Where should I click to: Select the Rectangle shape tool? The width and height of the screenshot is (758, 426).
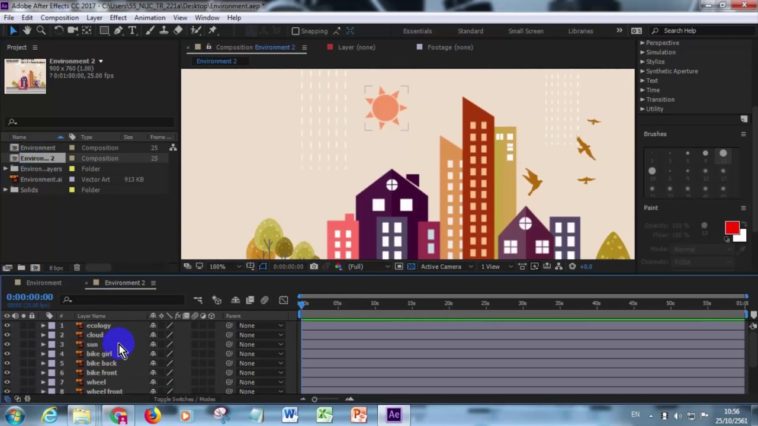(104, 30)
